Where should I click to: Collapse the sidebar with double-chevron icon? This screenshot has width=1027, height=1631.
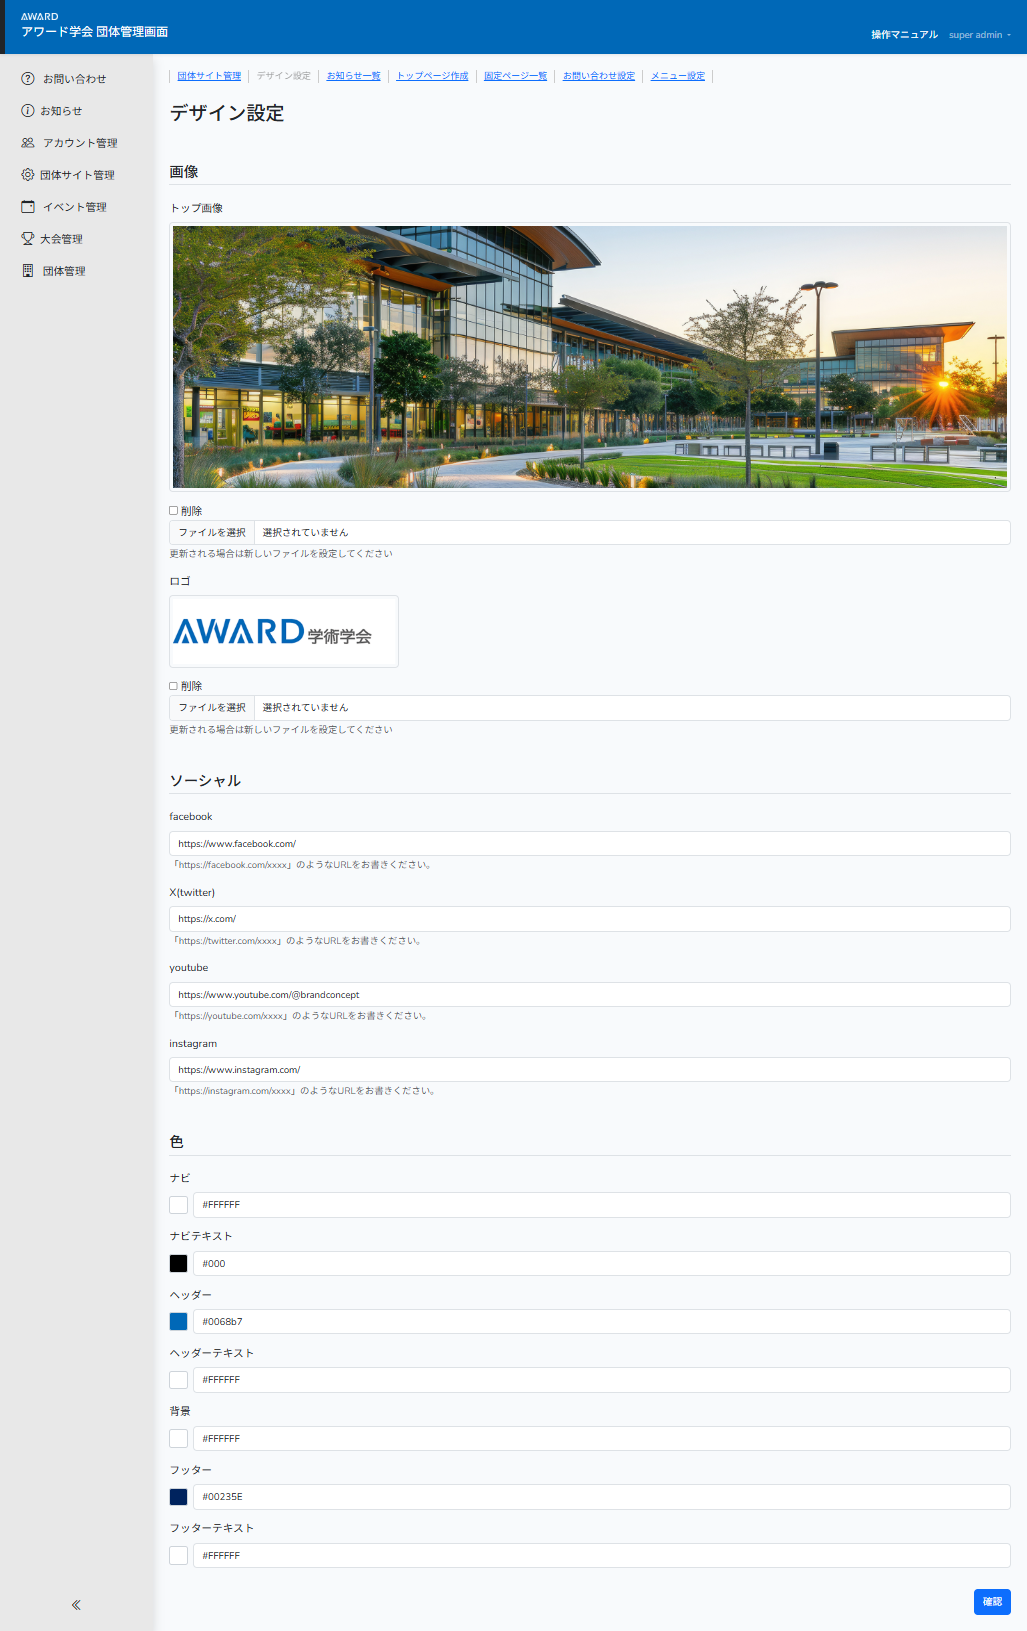point(76,1605)
